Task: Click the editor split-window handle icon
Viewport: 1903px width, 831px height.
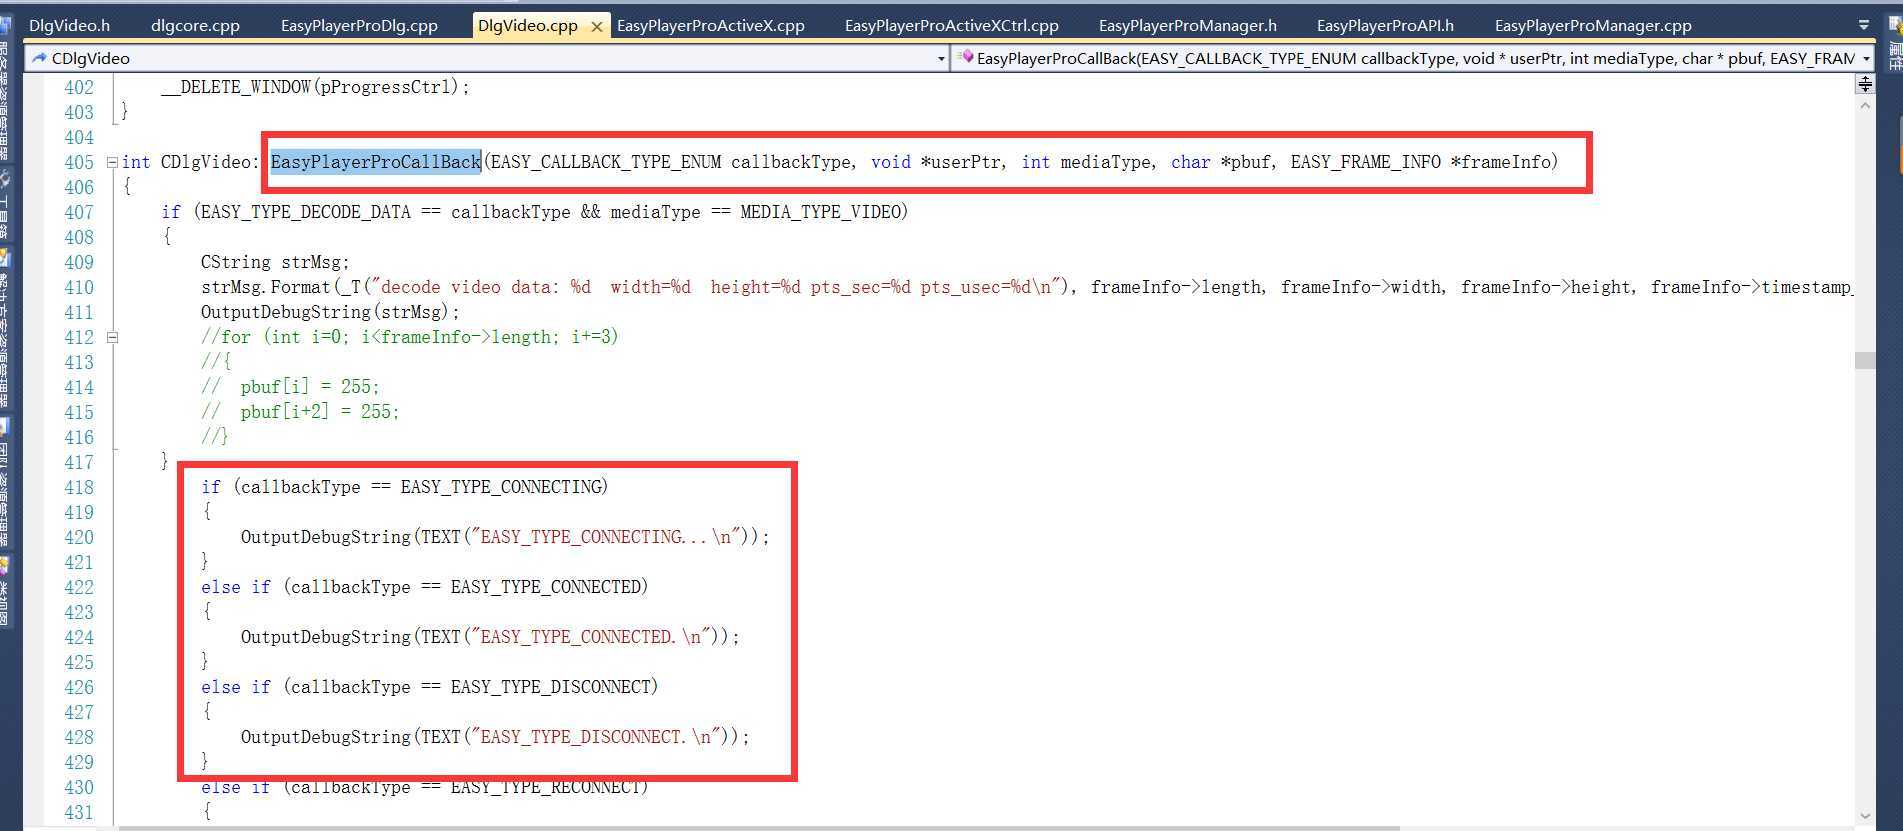Action: pos(1865,84)
